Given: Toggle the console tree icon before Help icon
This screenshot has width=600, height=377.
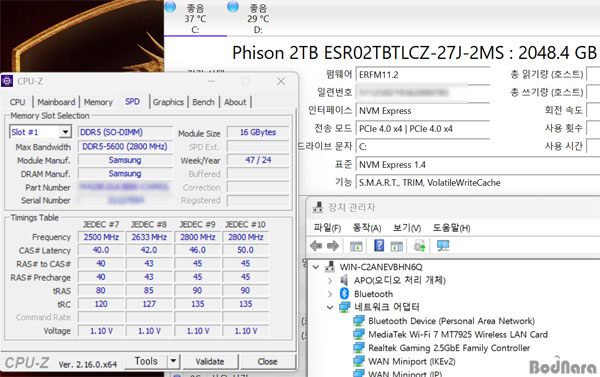Looking at the screenshot, I should [x=356, y=246].
